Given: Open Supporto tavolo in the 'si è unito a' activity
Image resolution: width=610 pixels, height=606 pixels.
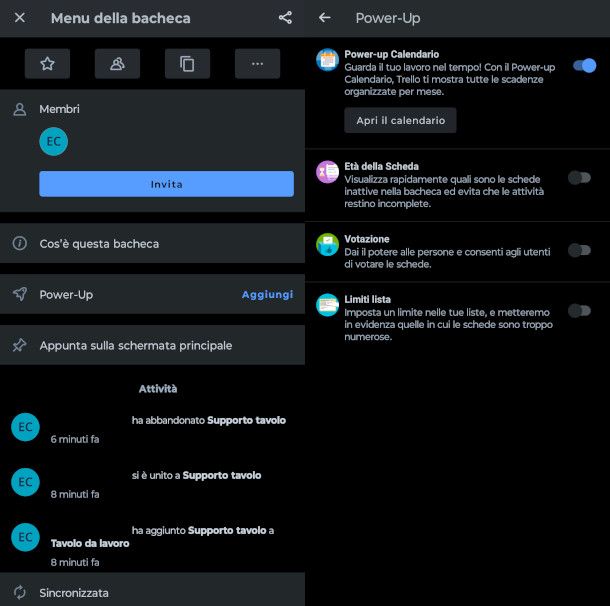Looking at the screenshot, I should (x=222, y=475).
